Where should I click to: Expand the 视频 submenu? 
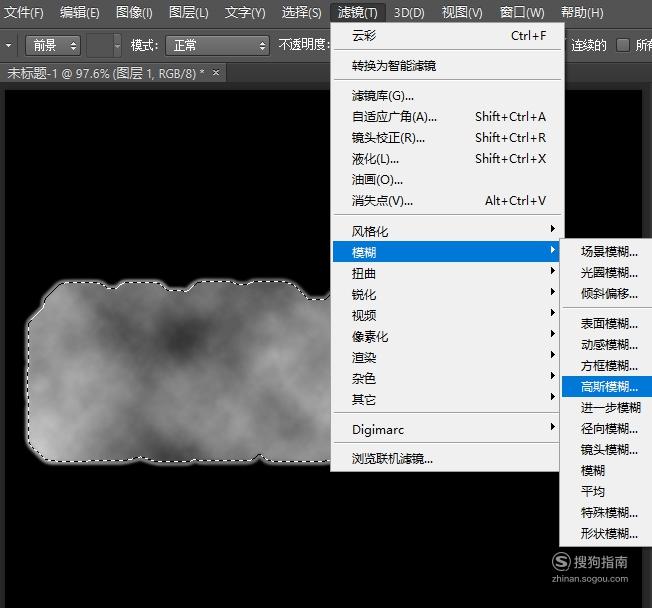(x=446, y=315)
